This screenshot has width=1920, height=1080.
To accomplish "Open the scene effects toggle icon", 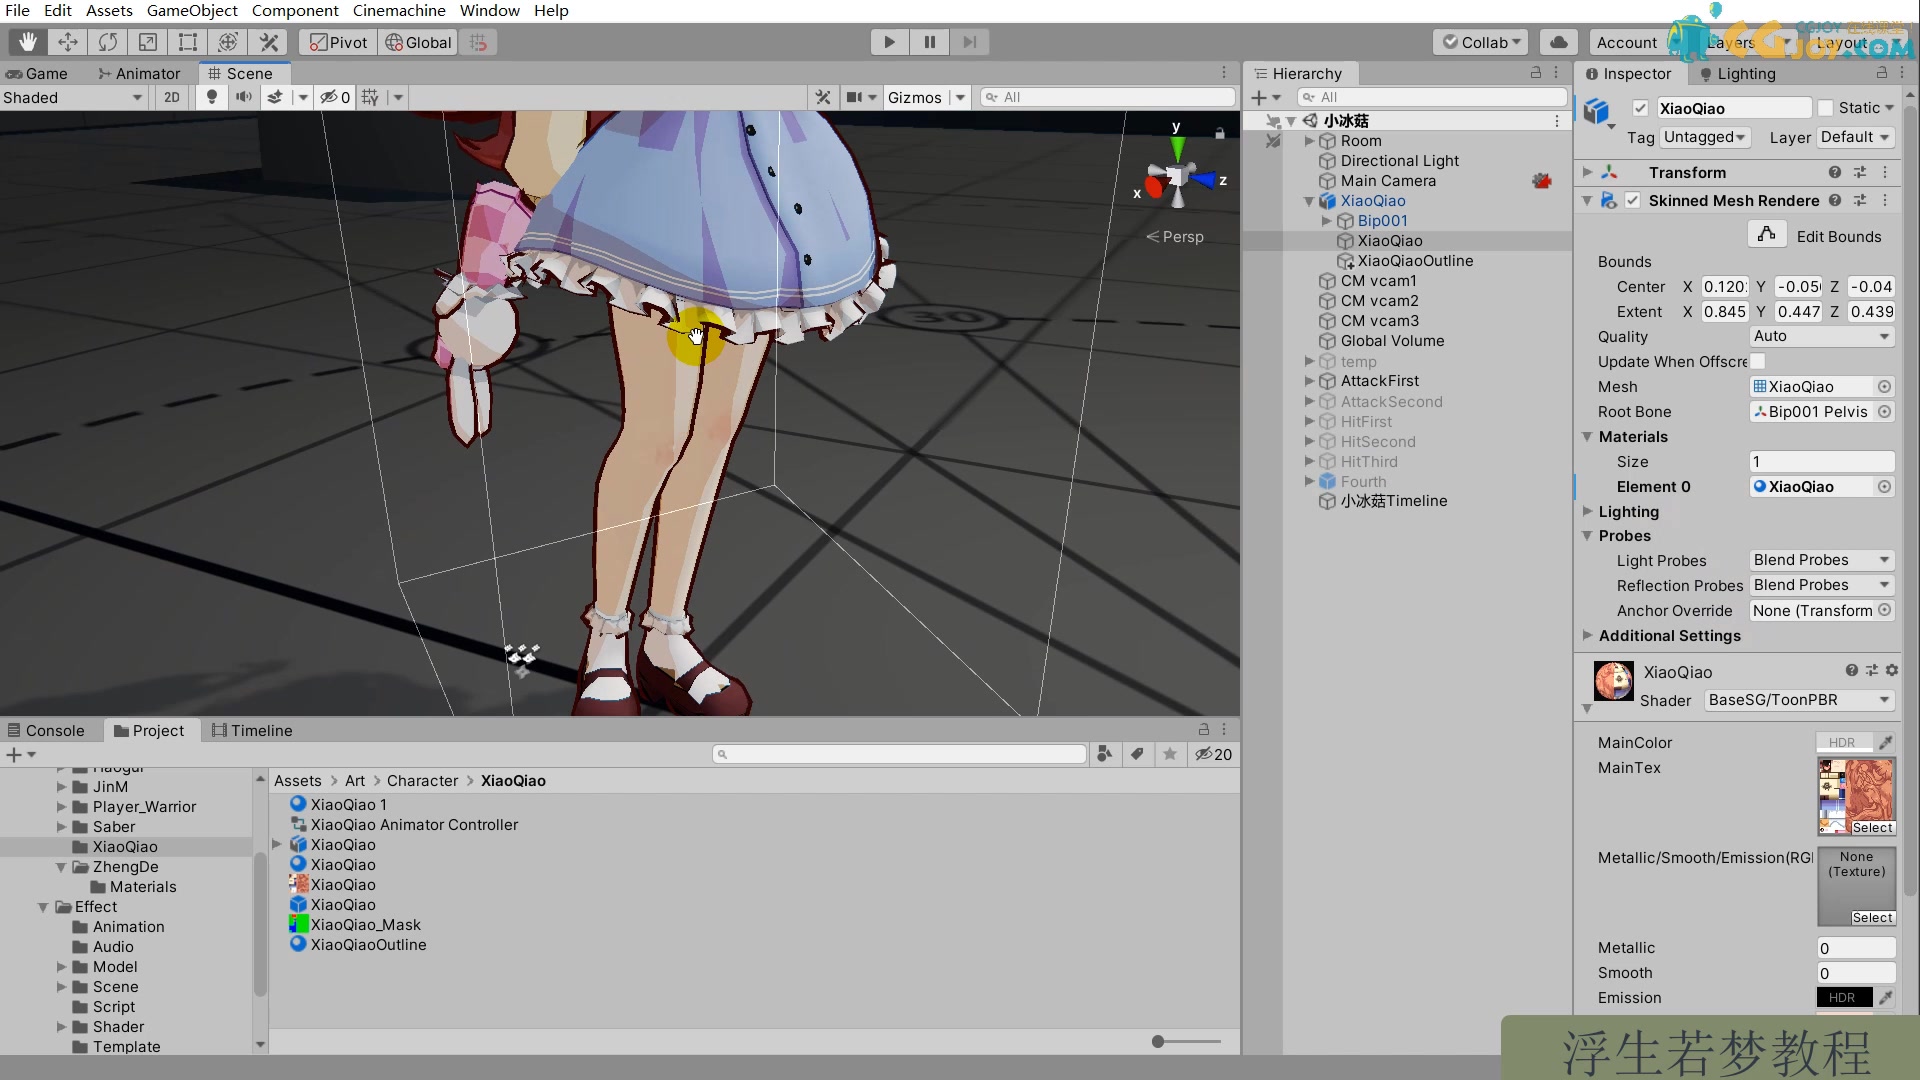I will tap(275, 97).
